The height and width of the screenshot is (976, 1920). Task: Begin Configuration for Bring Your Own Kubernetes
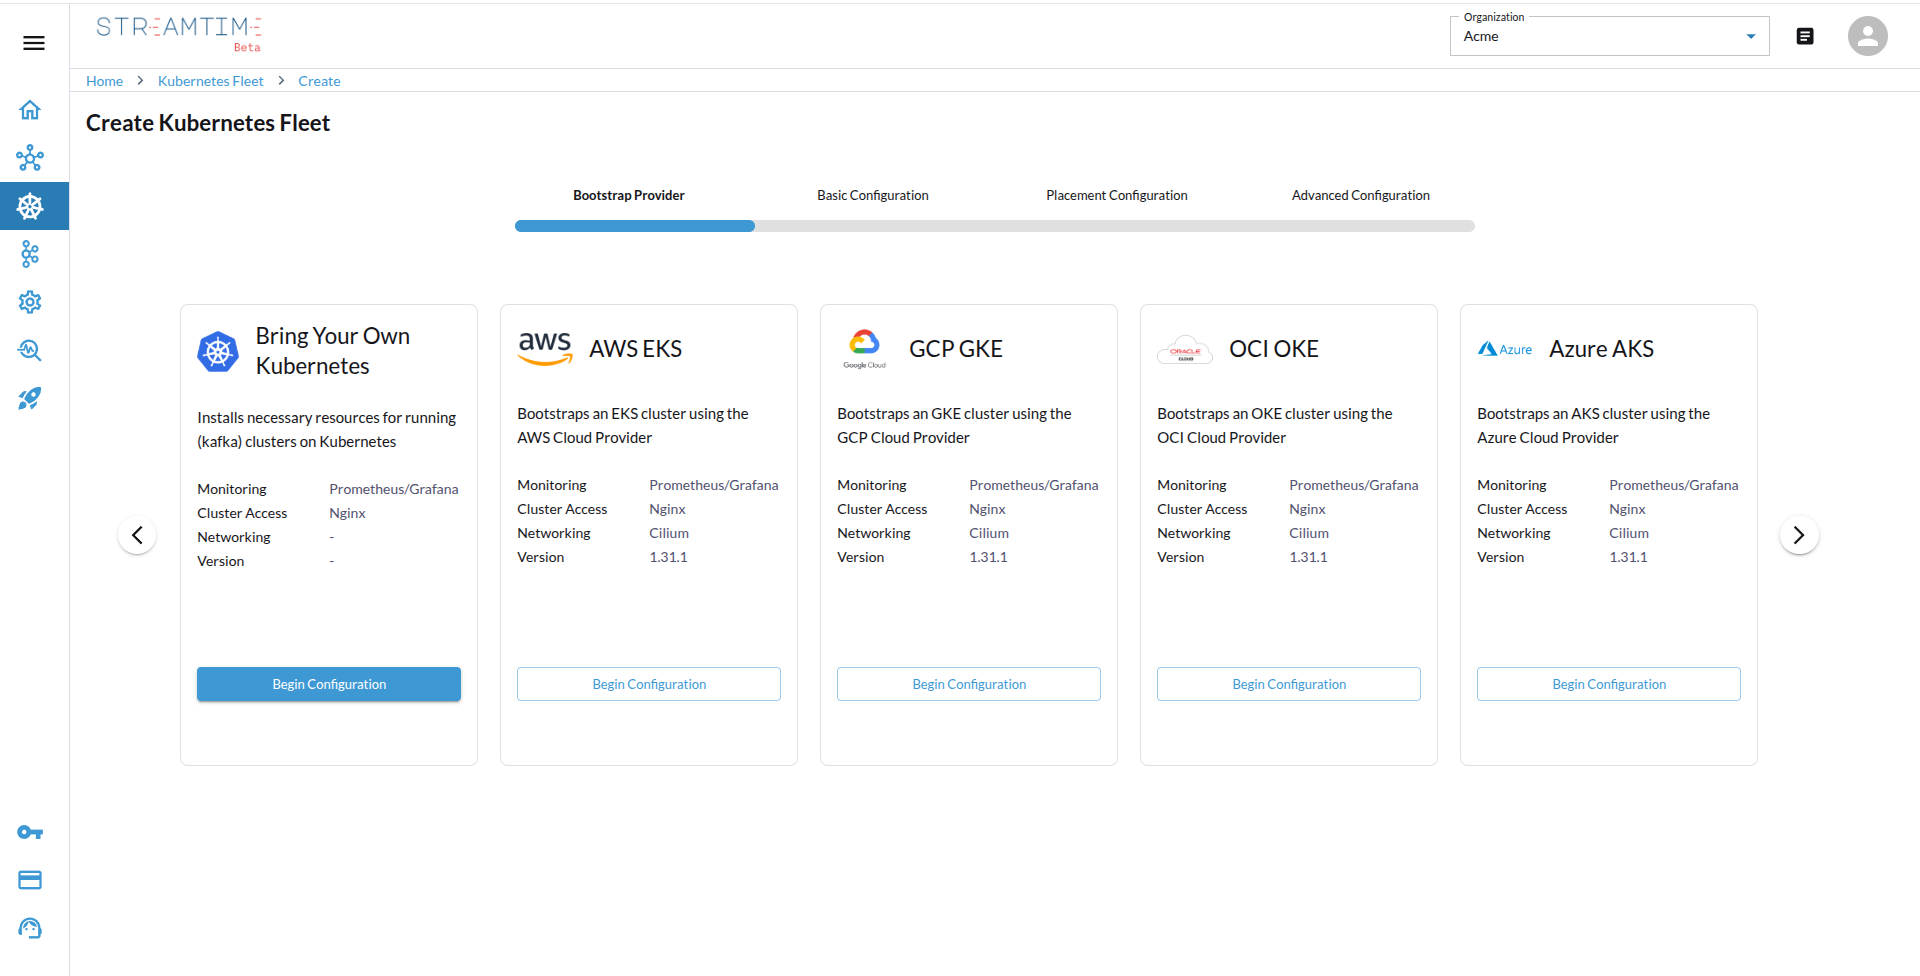coord(329,684)
